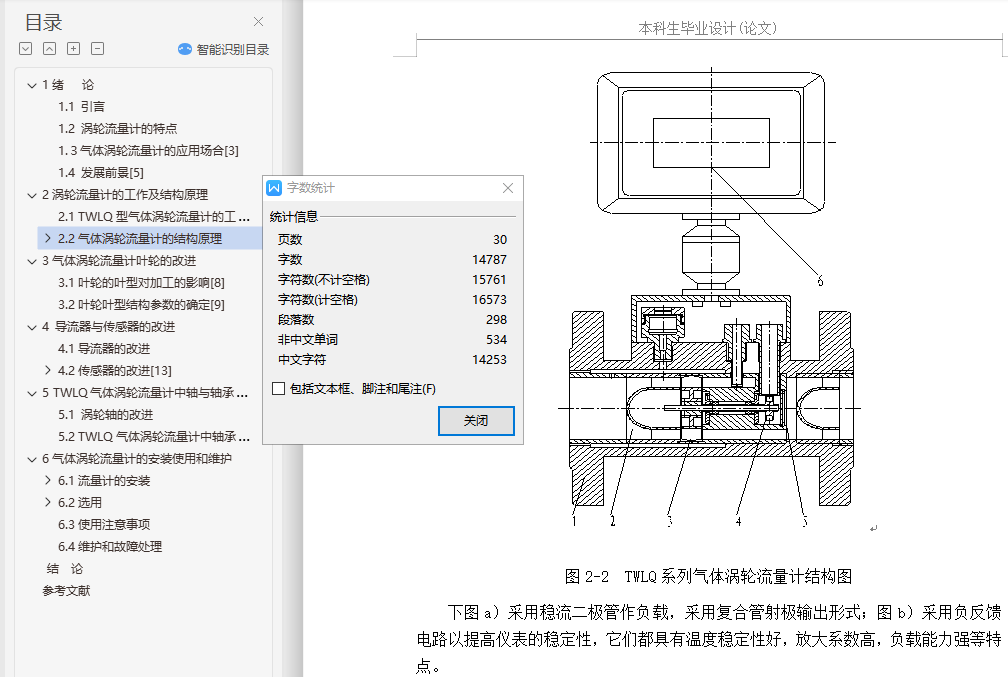Open 4.1 导流器的改进 heading

click(x=104, y=348)
